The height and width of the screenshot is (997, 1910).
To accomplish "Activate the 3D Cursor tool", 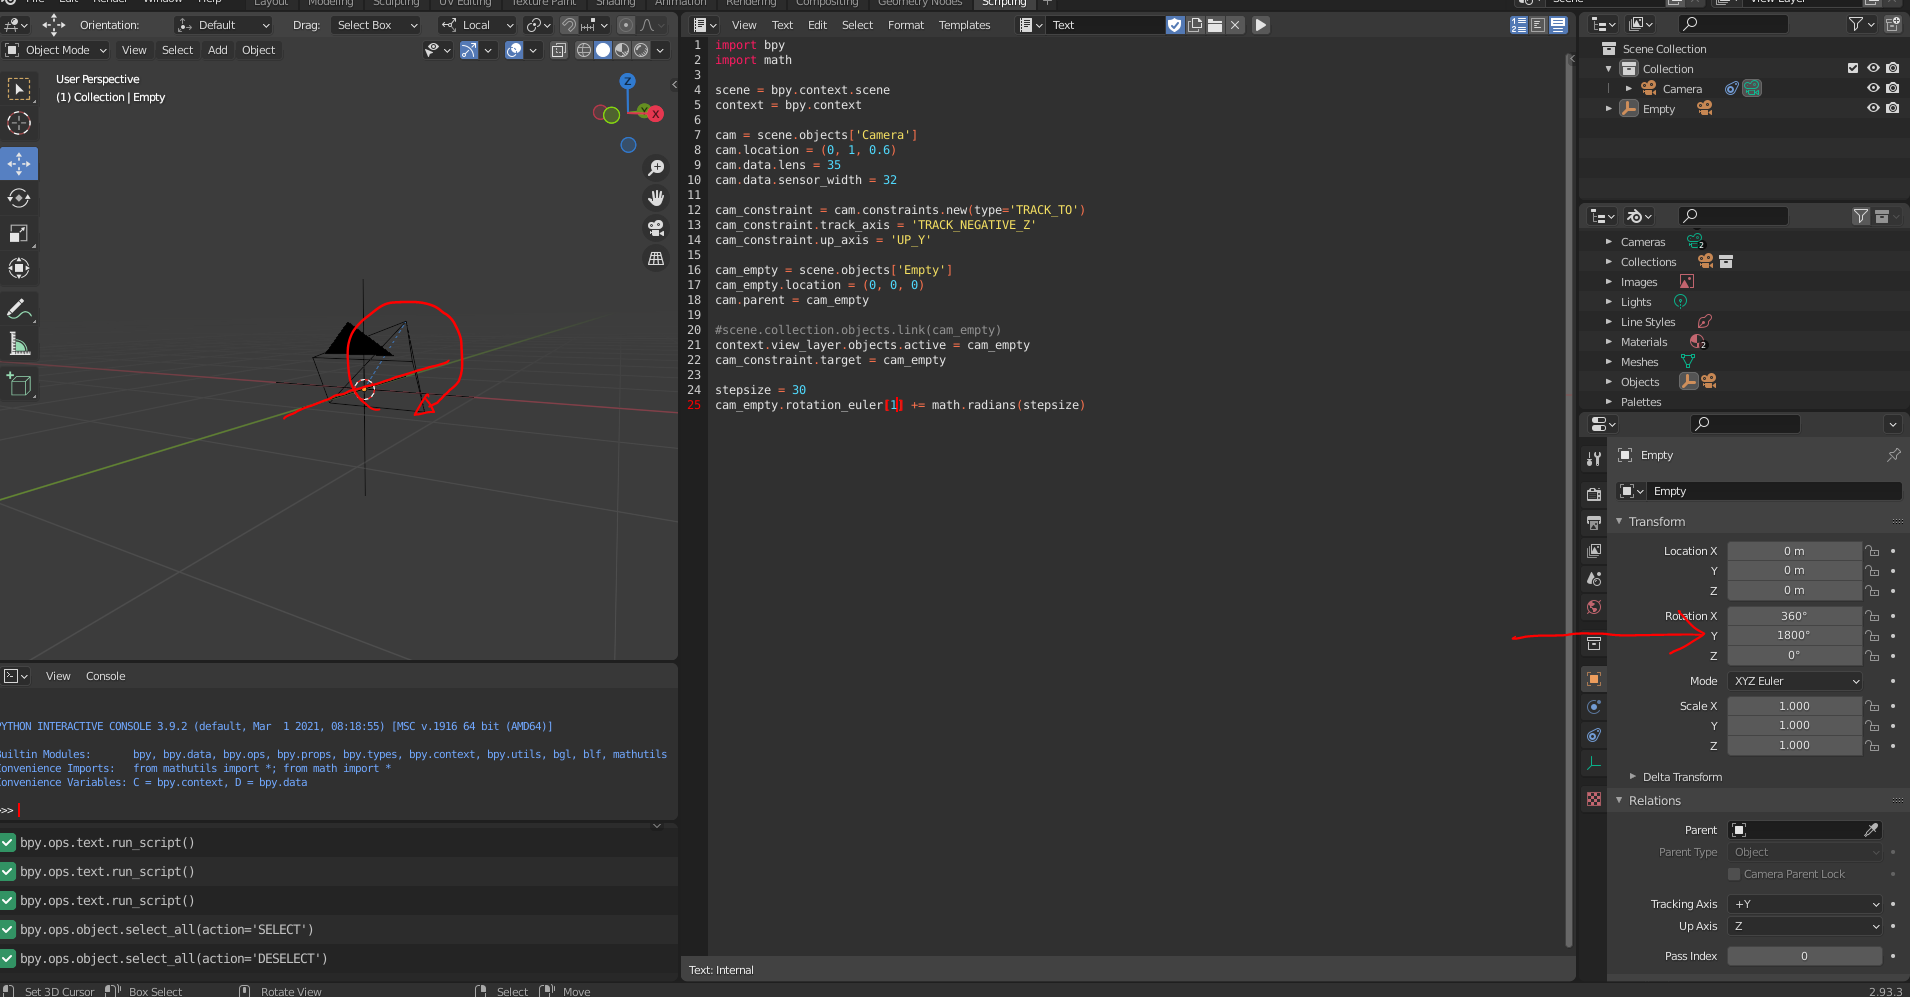I will (x=19, y=123).
